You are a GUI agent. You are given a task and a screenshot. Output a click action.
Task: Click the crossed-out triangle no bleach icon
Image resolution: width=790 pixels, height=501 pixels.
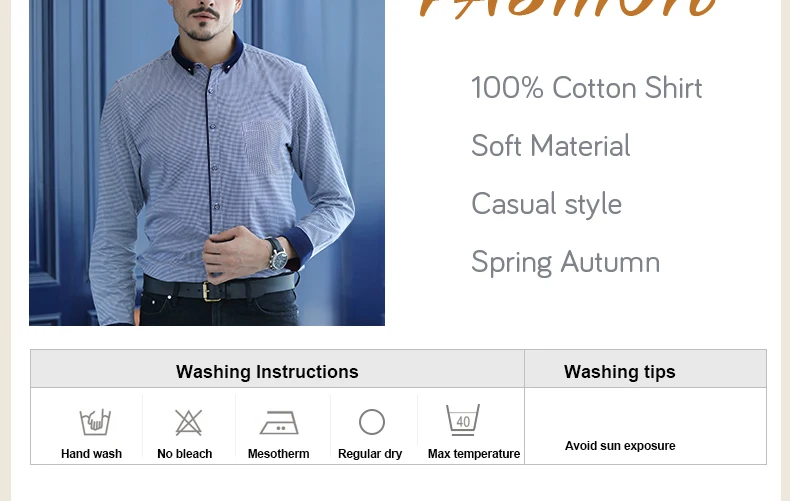tap(188, 422)
